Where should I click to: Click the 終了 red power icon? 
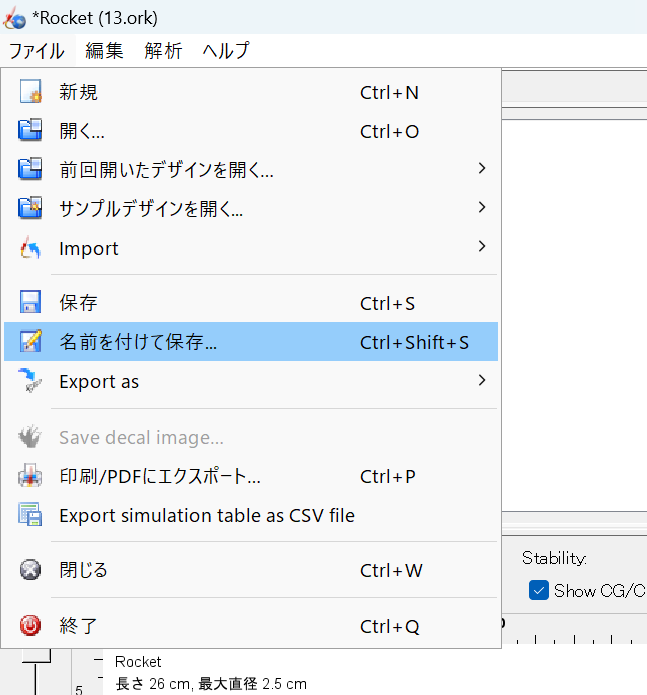point(31,626)
